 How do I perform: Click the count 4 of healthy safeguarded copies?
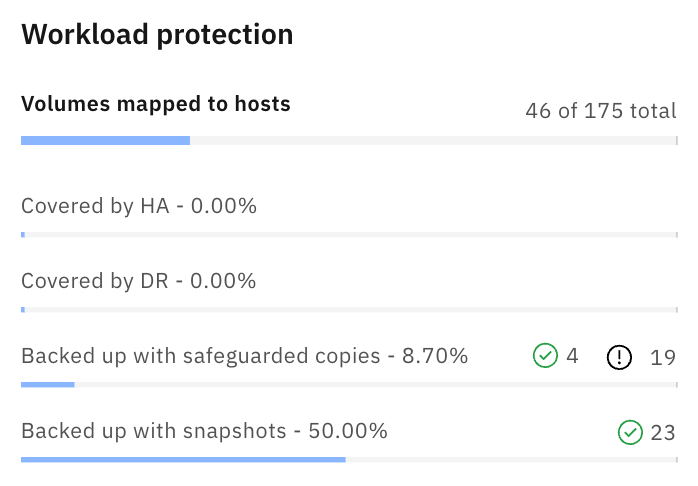[572, 356]
